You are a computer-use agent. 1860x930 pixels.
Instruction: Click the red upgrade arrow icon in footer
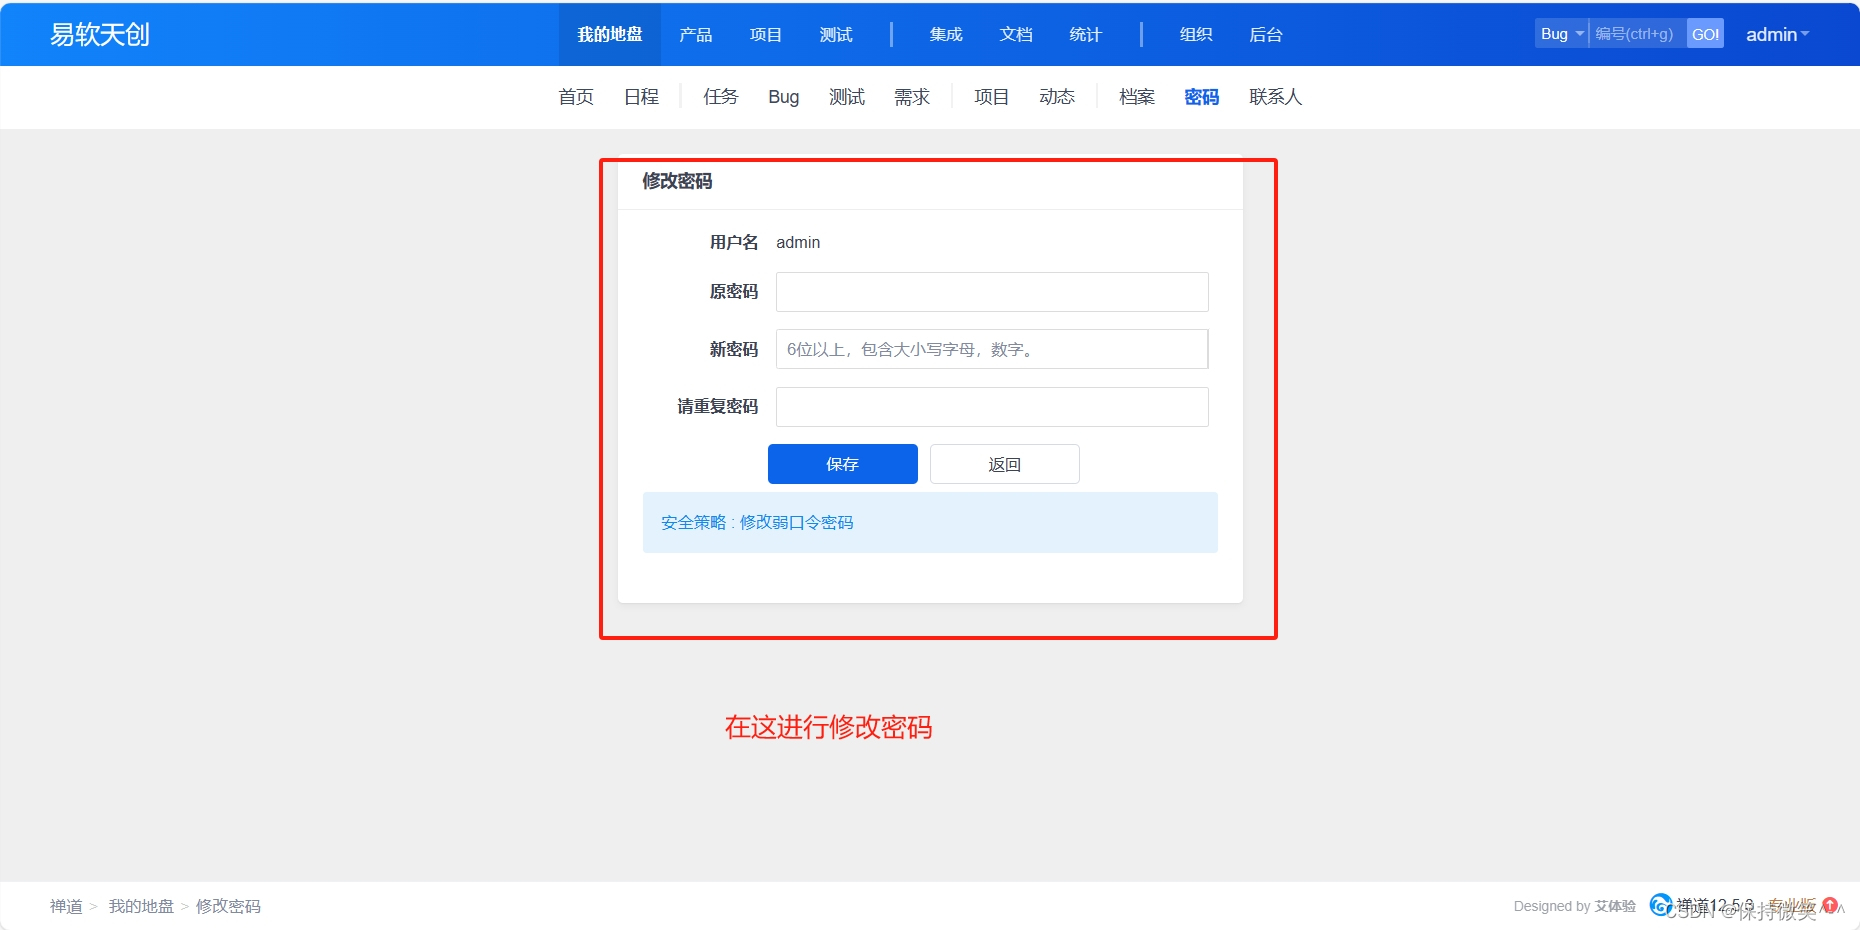[1830, 905]
